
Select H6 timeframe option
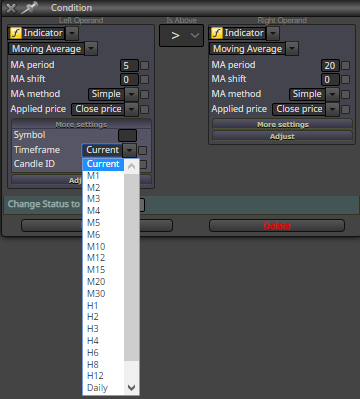[103, 353]
